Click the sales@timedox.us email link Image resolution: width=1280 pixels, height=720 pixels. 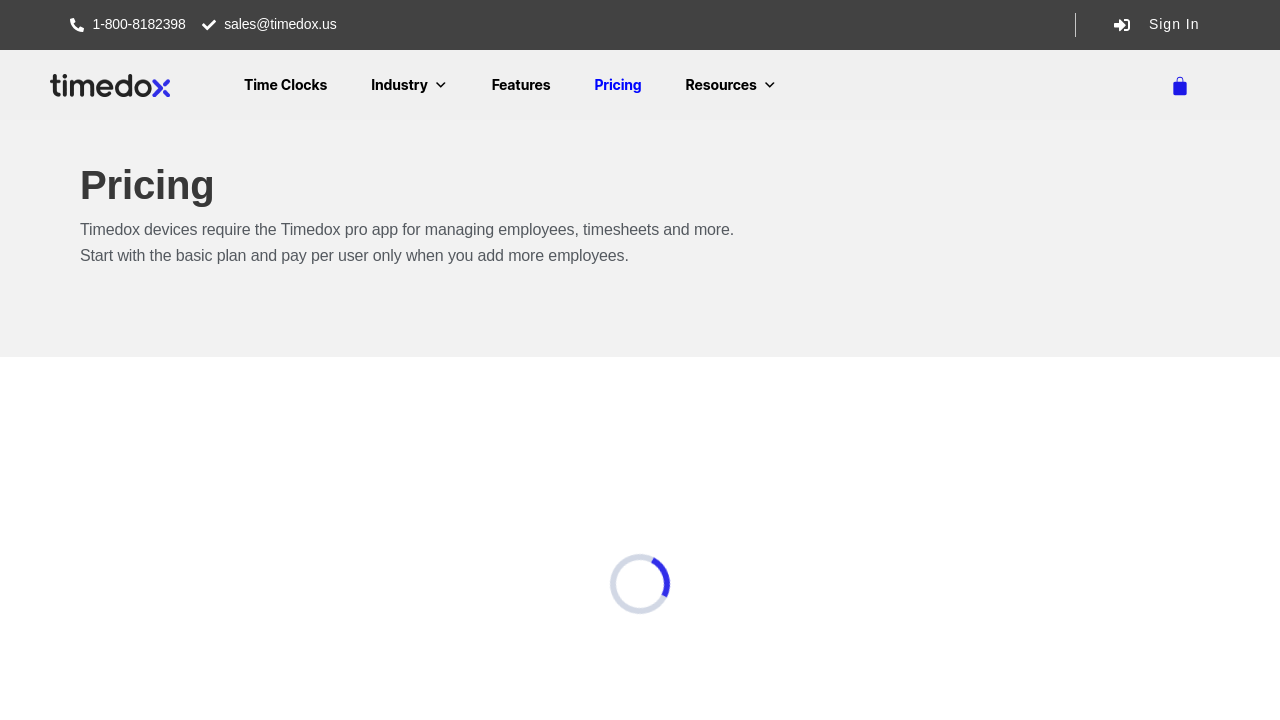280,25
